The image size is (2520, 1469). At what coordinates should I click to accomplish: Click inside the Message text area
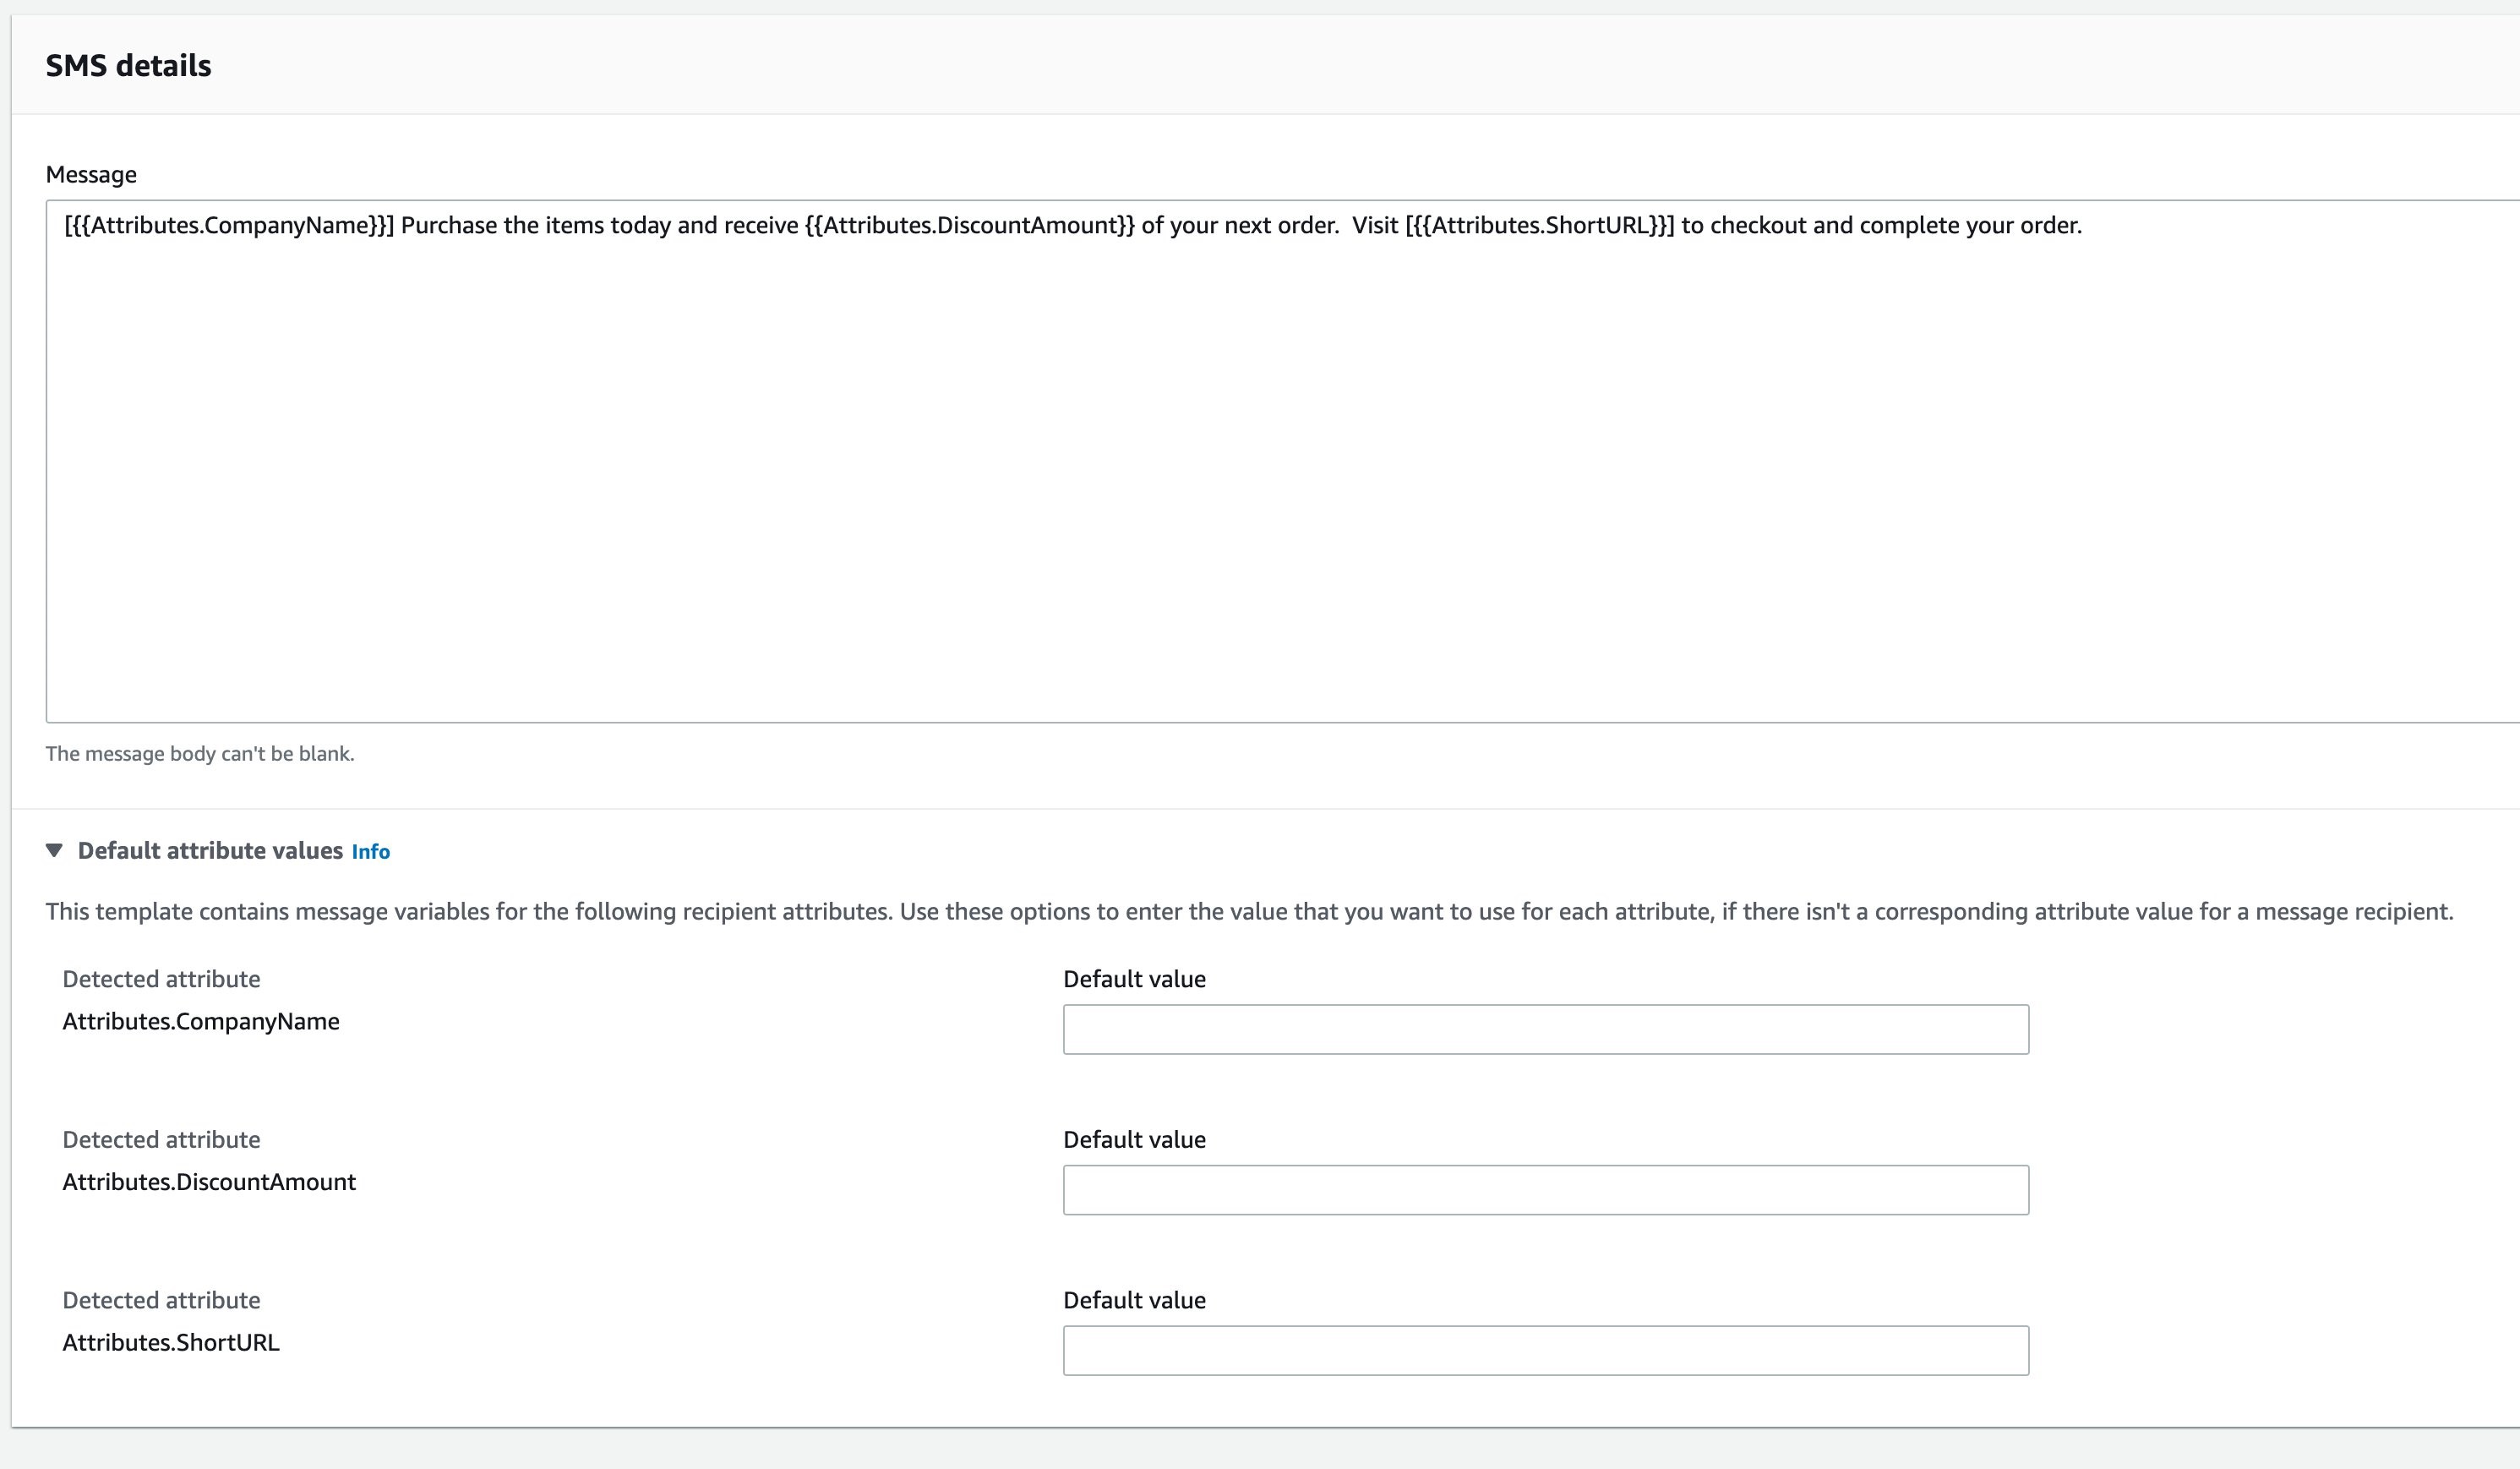click(x=1282, y=461)
